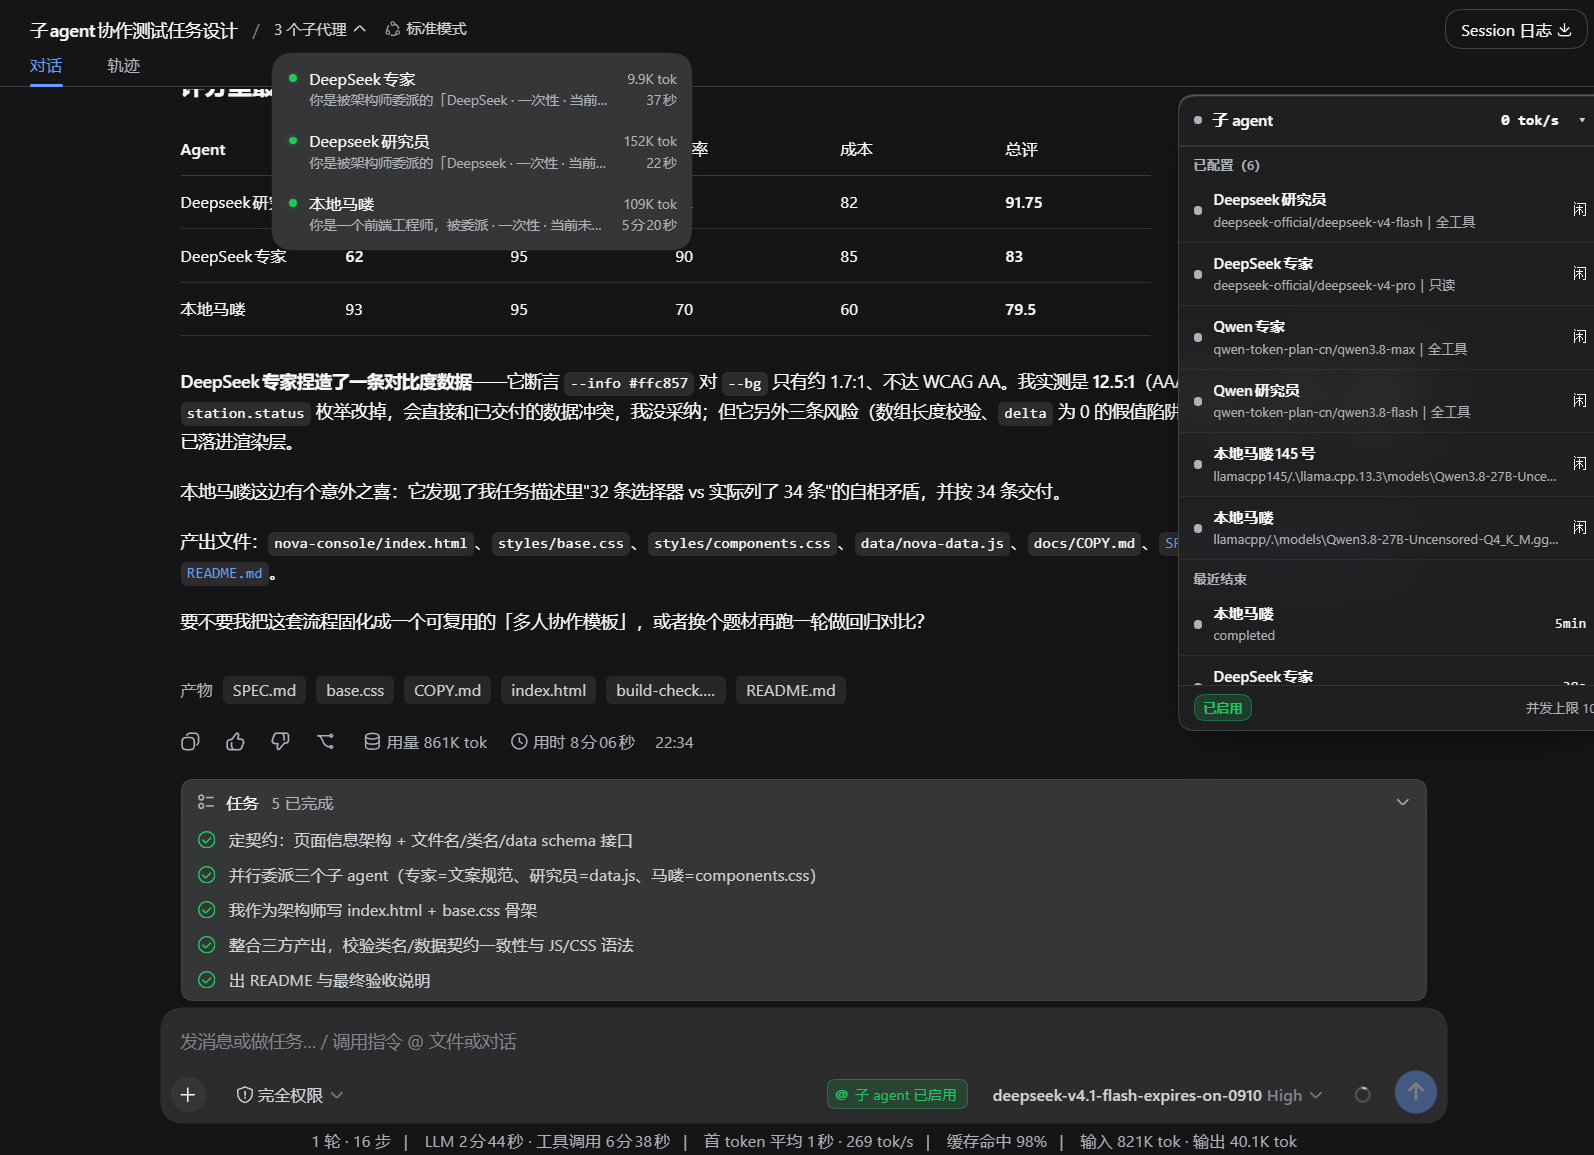The height and width of the screenshot is (1155, 1594).
Task: Open Qwen研究员 agent in configured list
Action: [1386, 400]
